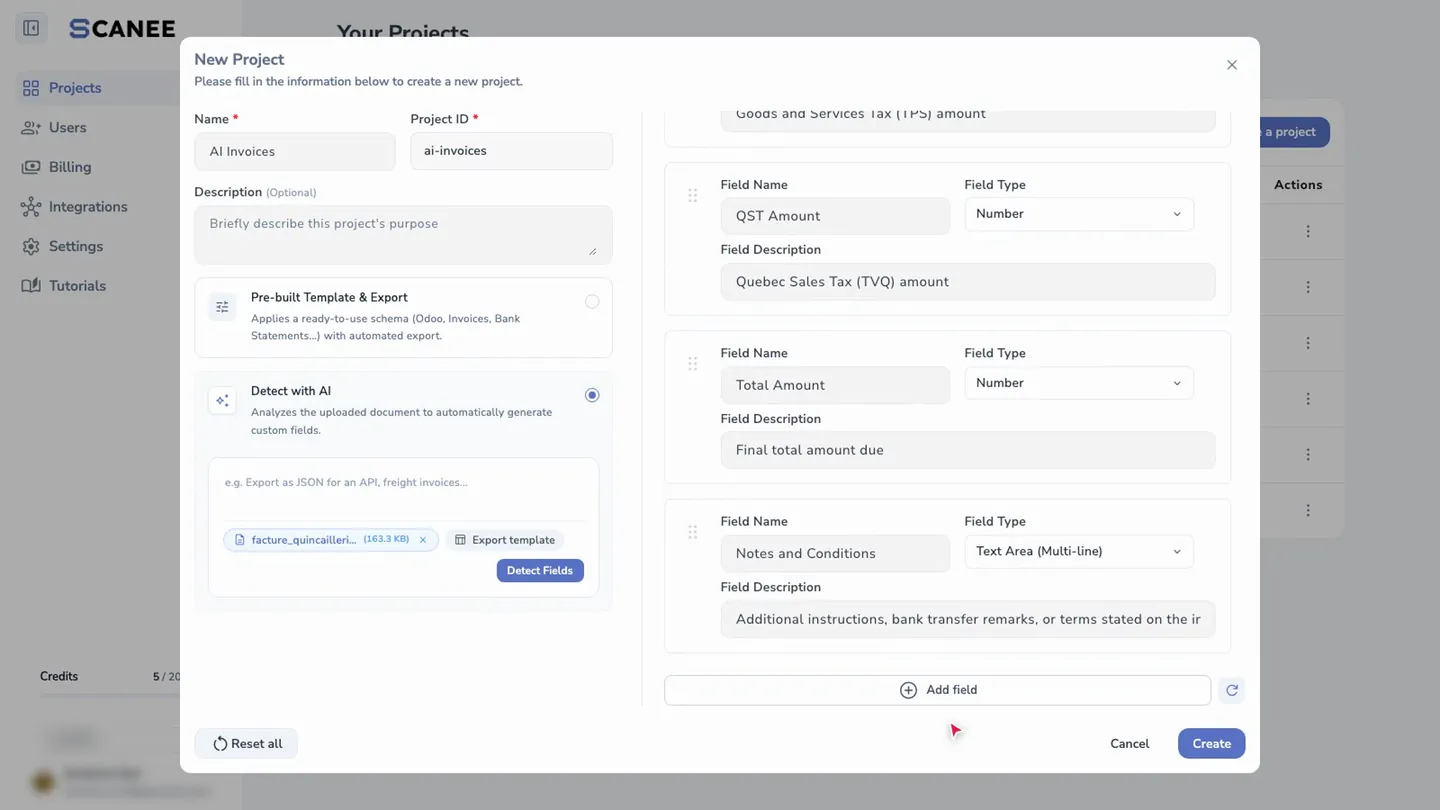Click the Detect Fields button
Viewport: 1440px width, 810px height.
(x=540, y=571)
